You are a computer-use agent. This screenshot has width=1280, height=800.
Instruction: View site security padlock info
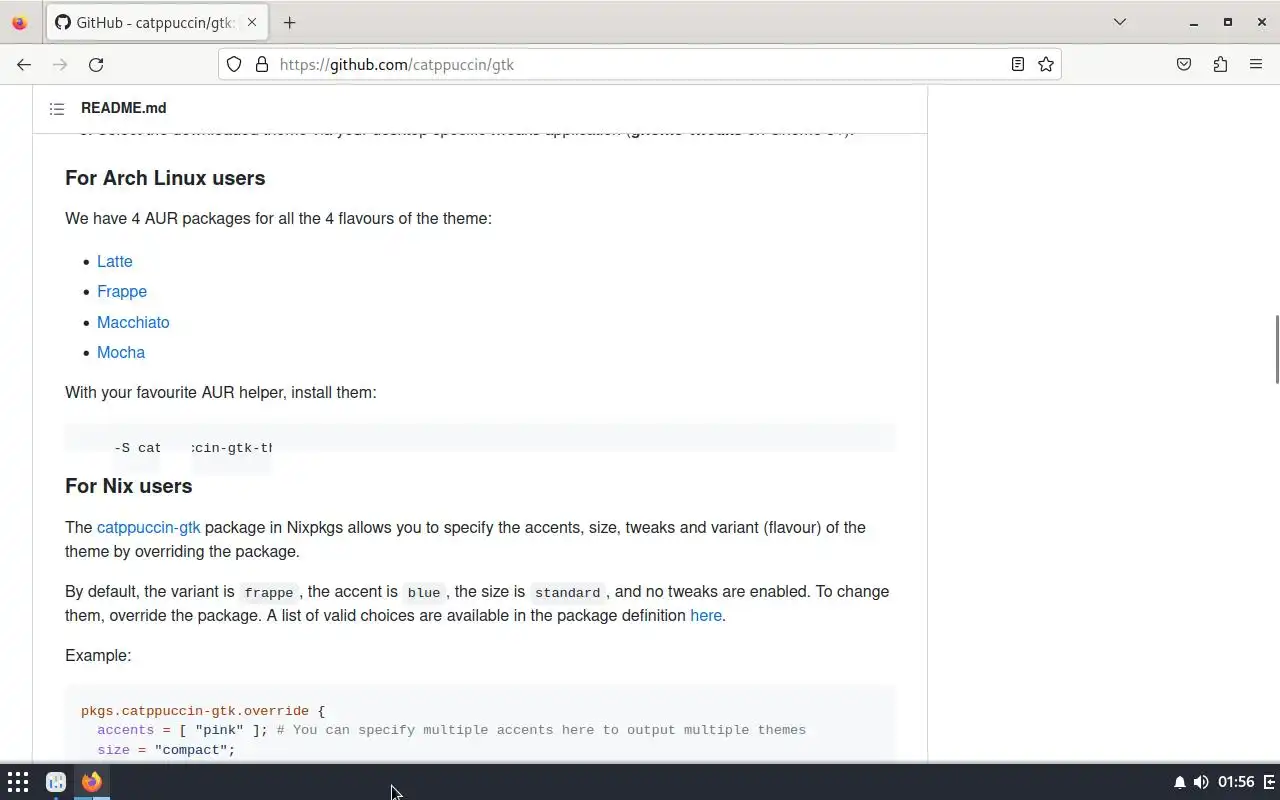pyautogui.click(x=262, y=65)
